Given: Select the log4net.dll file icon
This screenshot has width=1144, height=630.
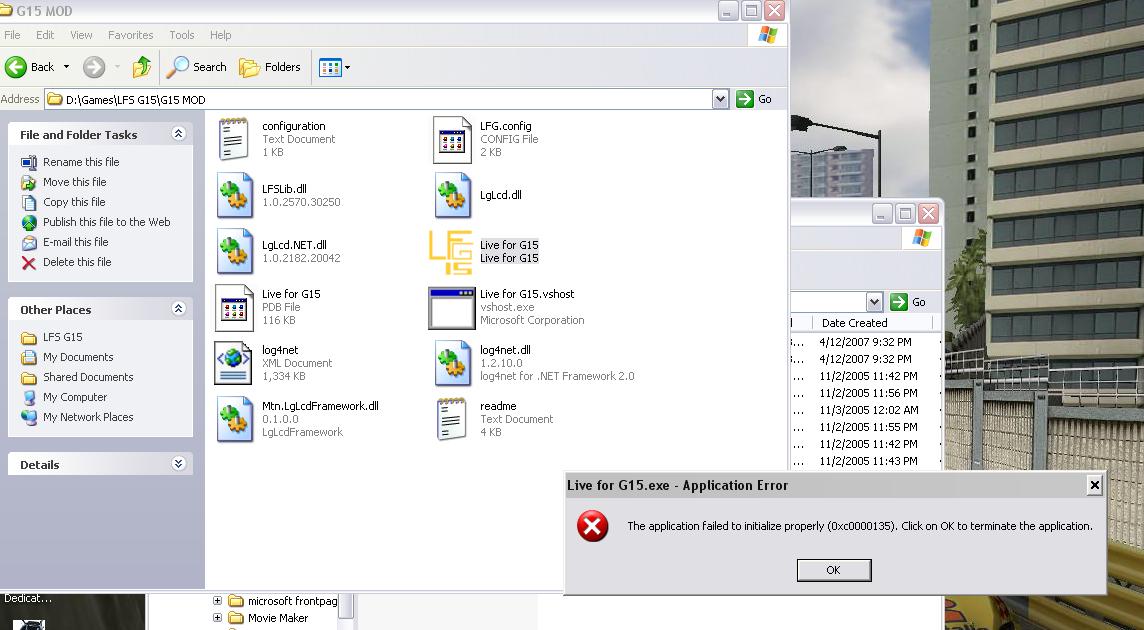Looking at the screenshot, I should 452,363.
